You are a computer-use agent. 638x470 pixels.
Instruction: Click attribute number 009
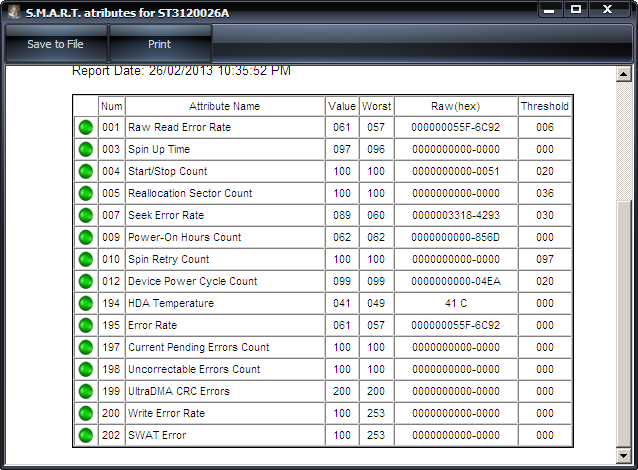[111, 237]
